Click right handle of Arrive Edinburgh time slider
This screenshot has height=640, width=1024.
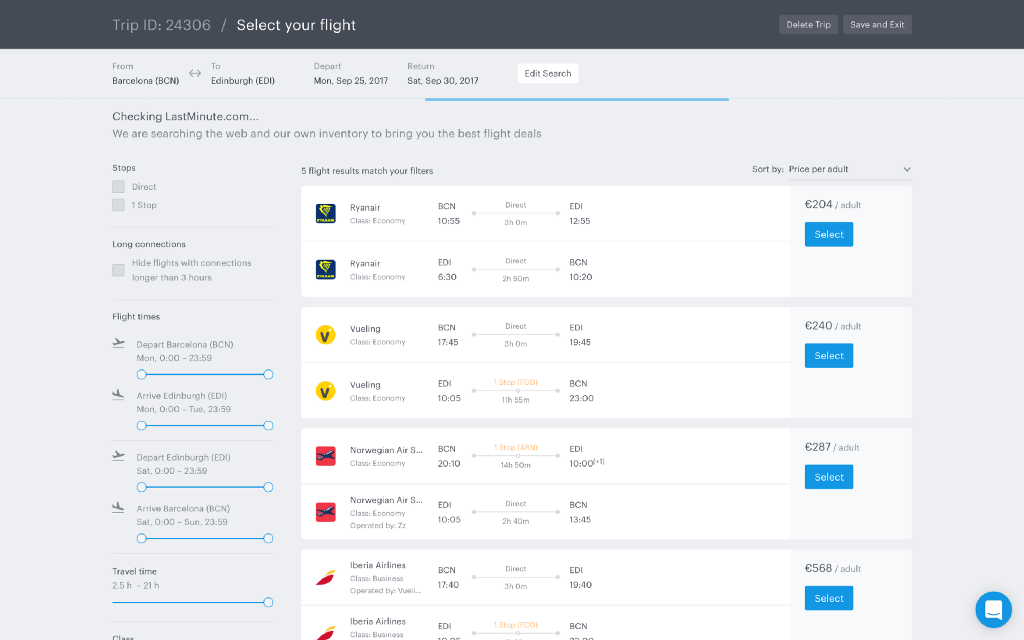268,426
